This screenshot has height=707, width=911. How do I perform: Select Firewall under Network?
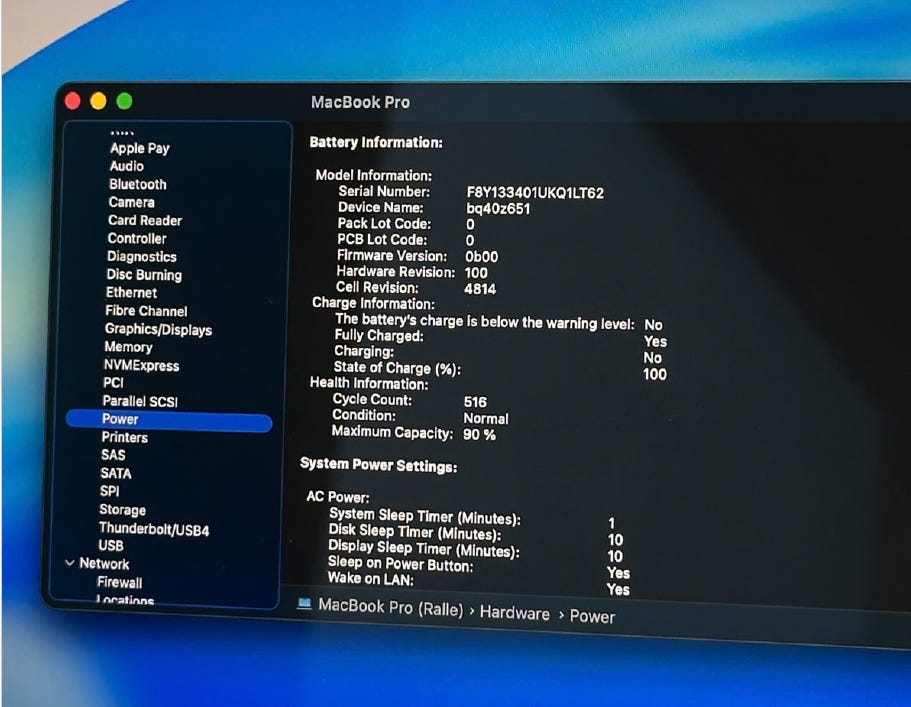pyautogui.click(x=120, y=582)
